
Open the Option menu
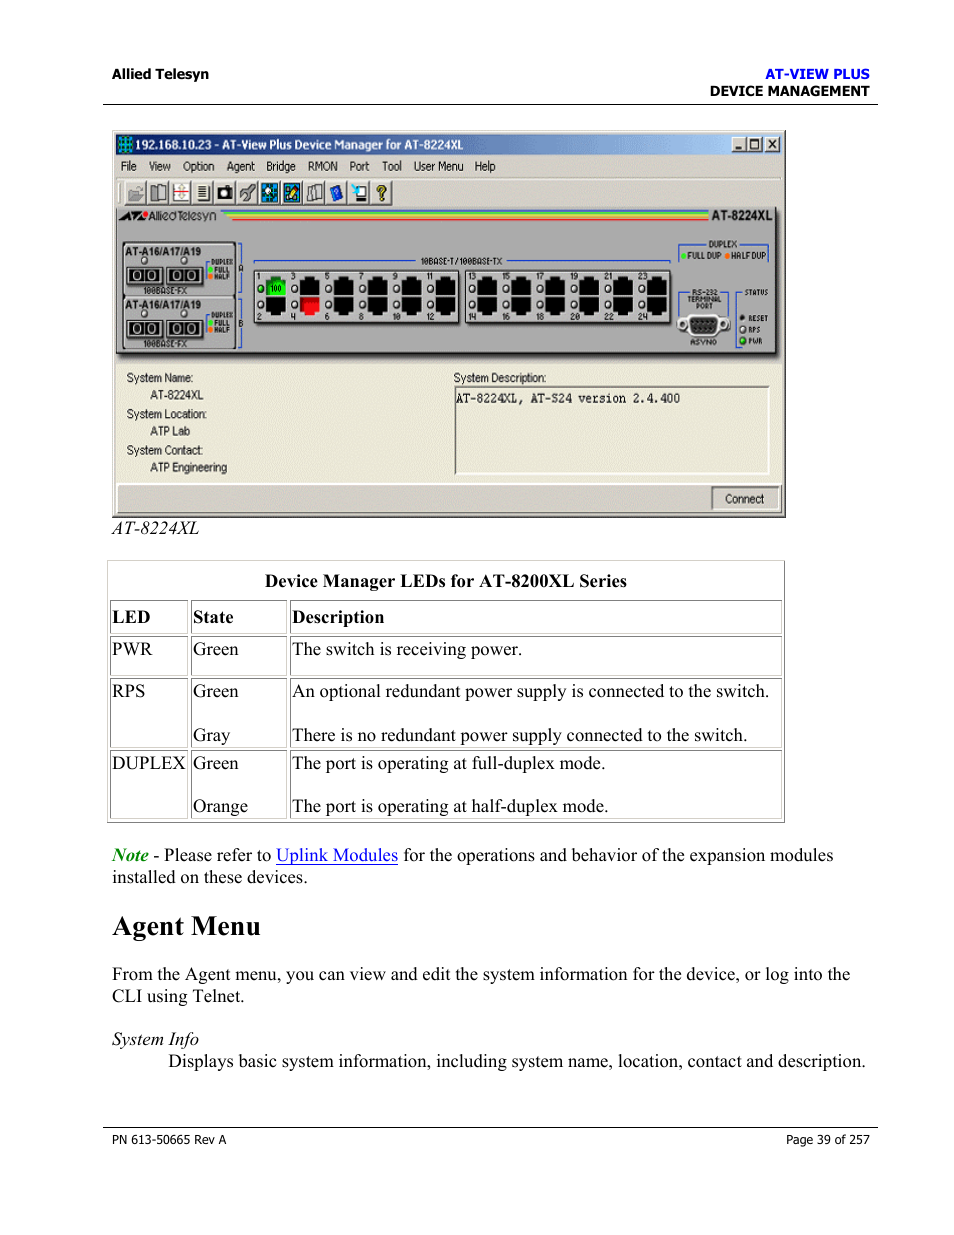(199, 167)
